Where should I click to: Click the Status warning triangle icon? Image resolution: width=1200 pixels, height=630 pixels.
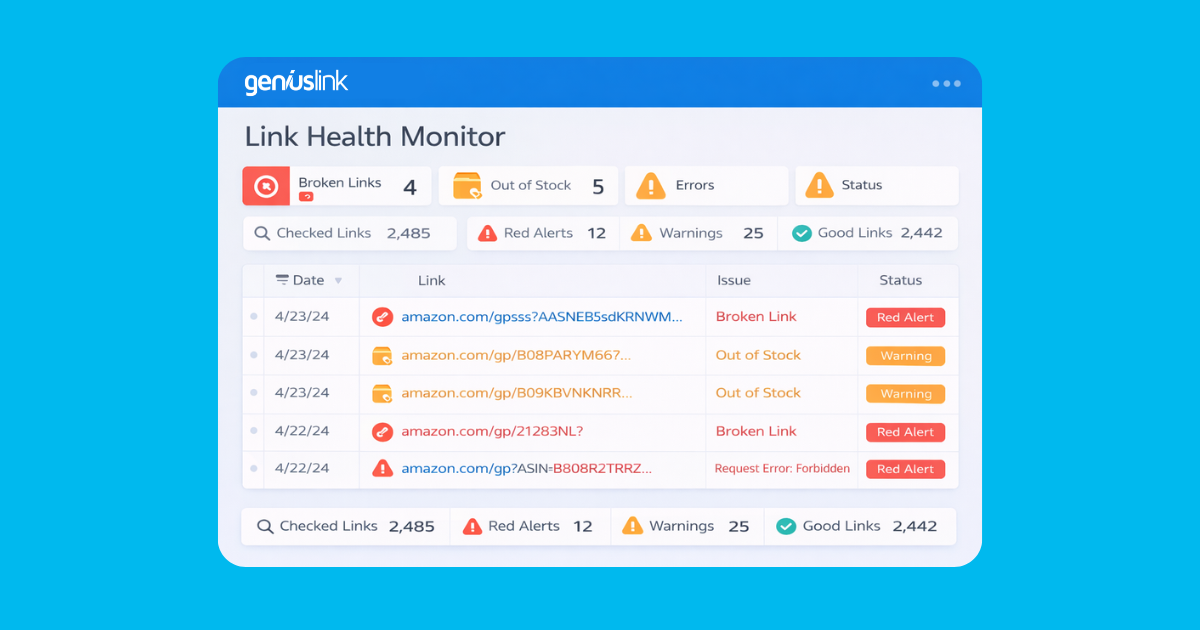pyautogui.click(x=819, y=185)
